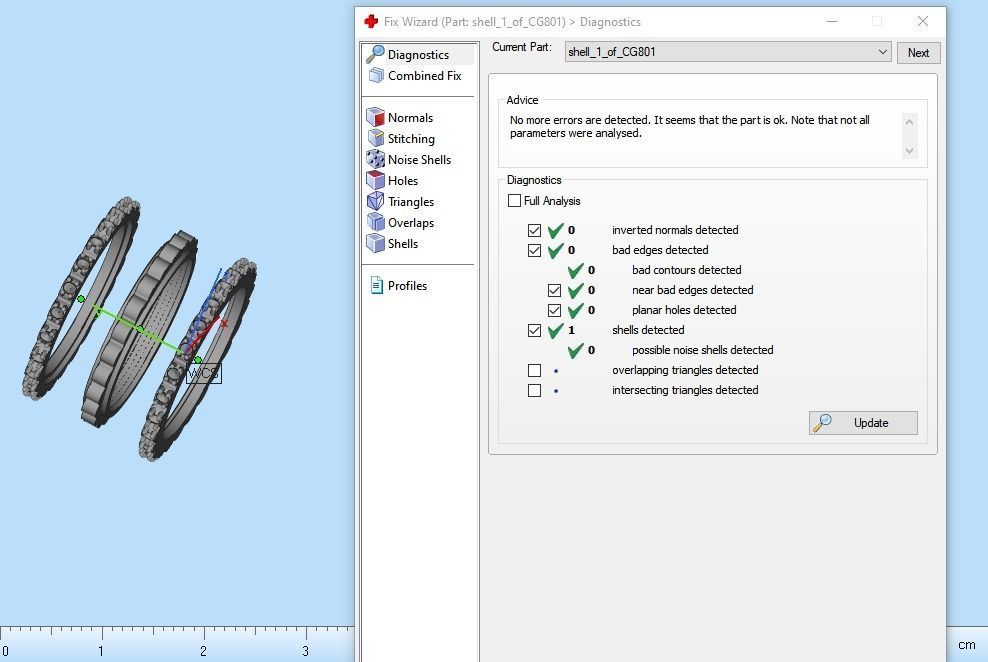This screenshot has width=988, height=662.
Task: Click the Next button
Action: coord(919,53)
